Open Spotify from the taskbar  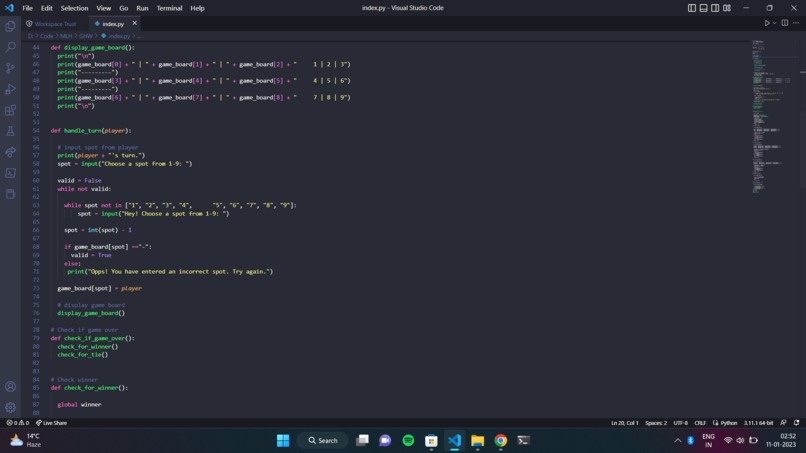[x=408, y=440]
